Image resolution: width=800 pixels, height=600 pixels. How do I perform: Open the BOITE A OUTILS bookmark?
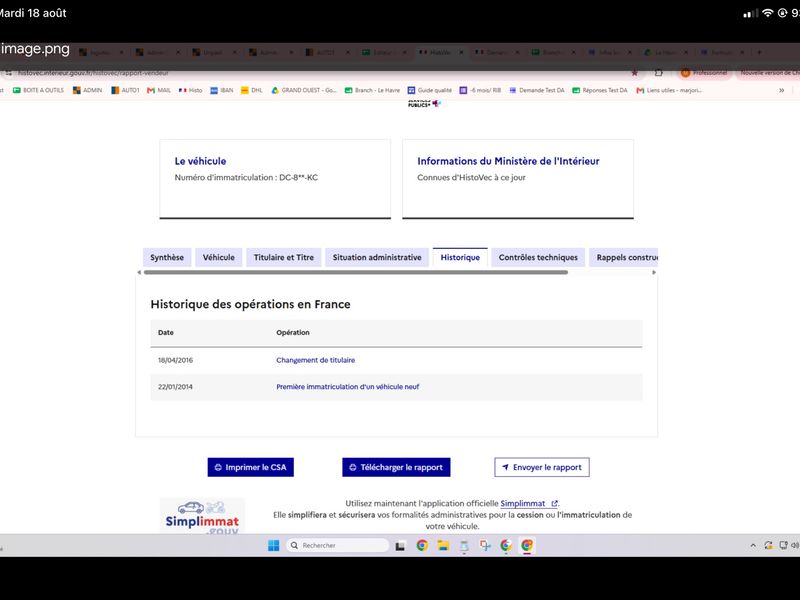pos(38,90)
